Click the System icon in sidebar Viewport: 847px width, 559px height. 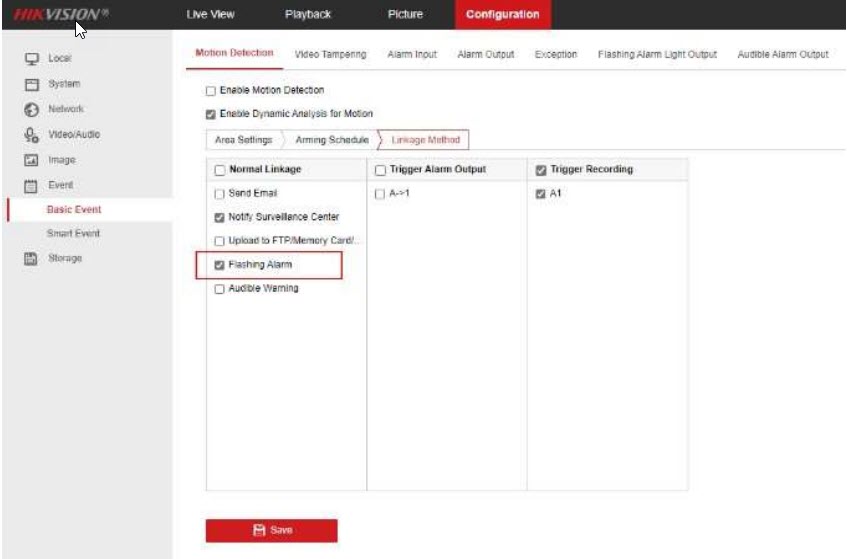tap(30, 84)
